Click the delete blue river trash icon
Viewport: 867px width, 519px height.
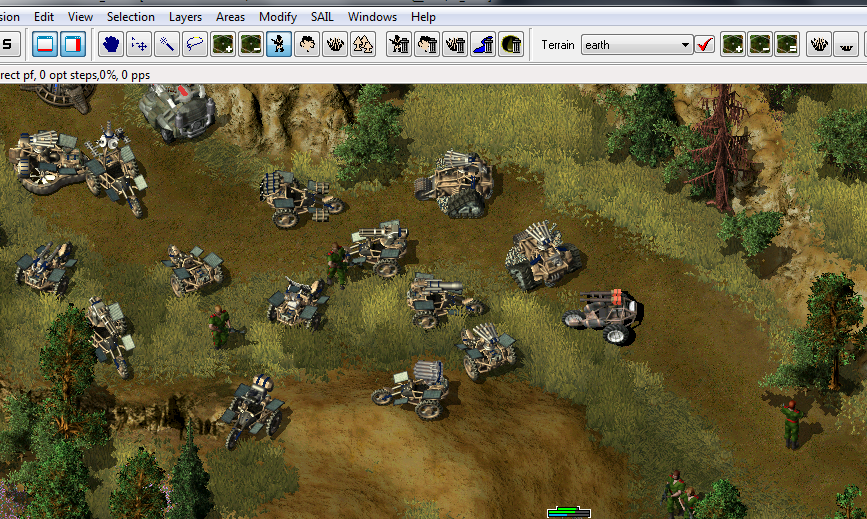pyautogui.click(x=483, y=44)
